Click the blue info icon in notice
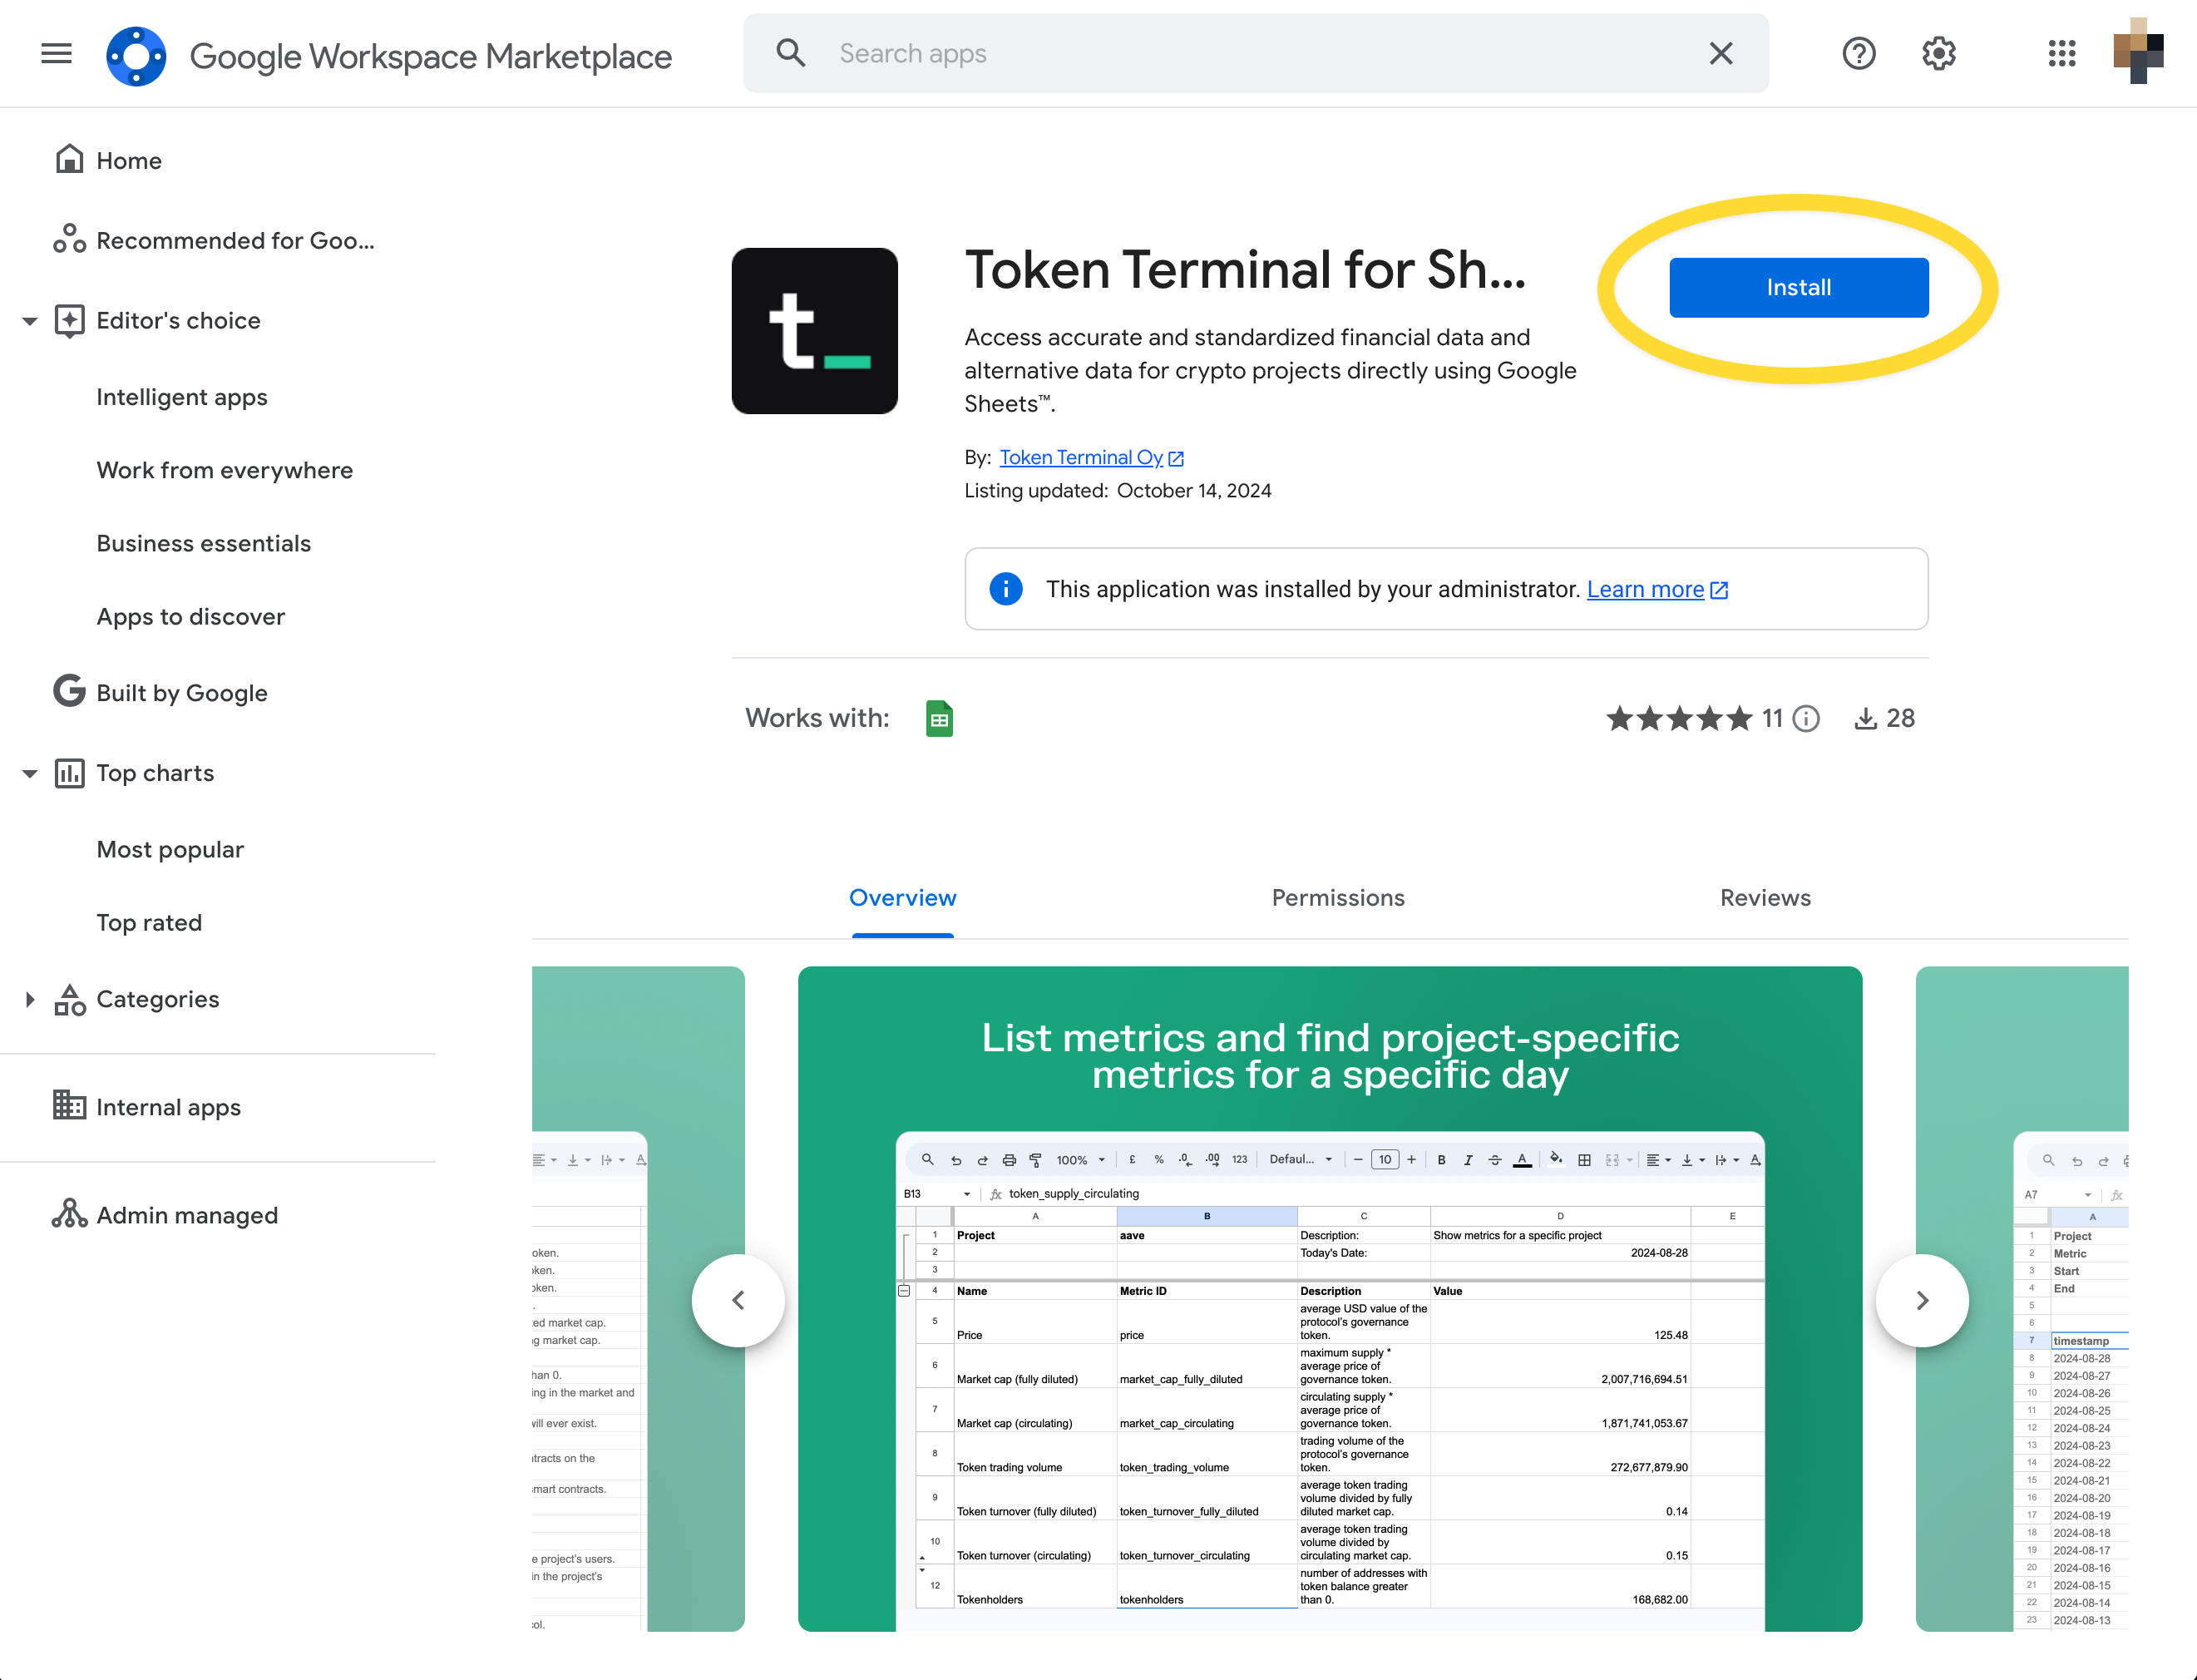 coord(1006,589)
